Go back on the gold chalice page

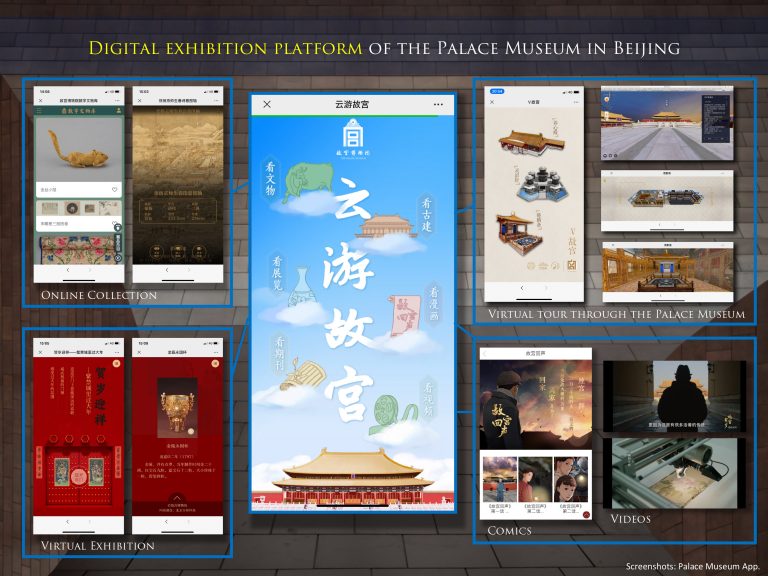pos(166,522)
